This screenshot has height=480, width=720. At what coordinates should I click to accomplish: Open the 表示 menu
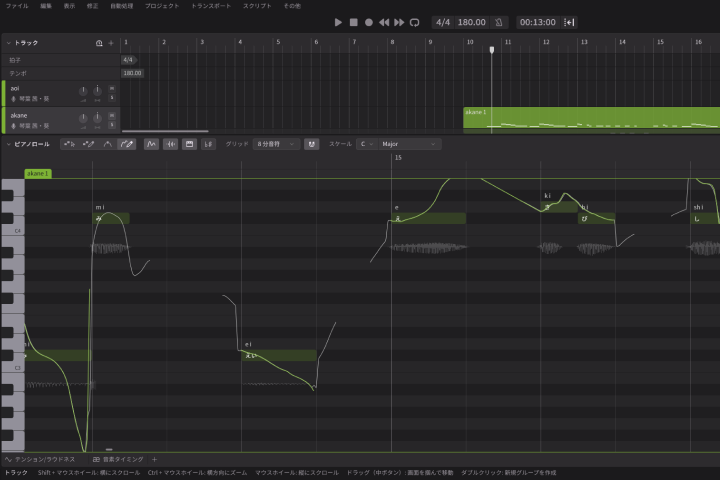click(x=69, y=6)
